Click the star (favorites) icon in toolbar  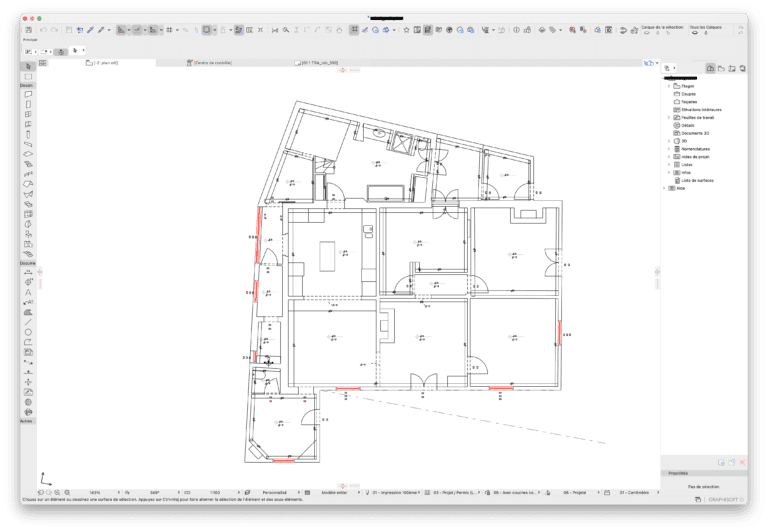coord(406,30)
